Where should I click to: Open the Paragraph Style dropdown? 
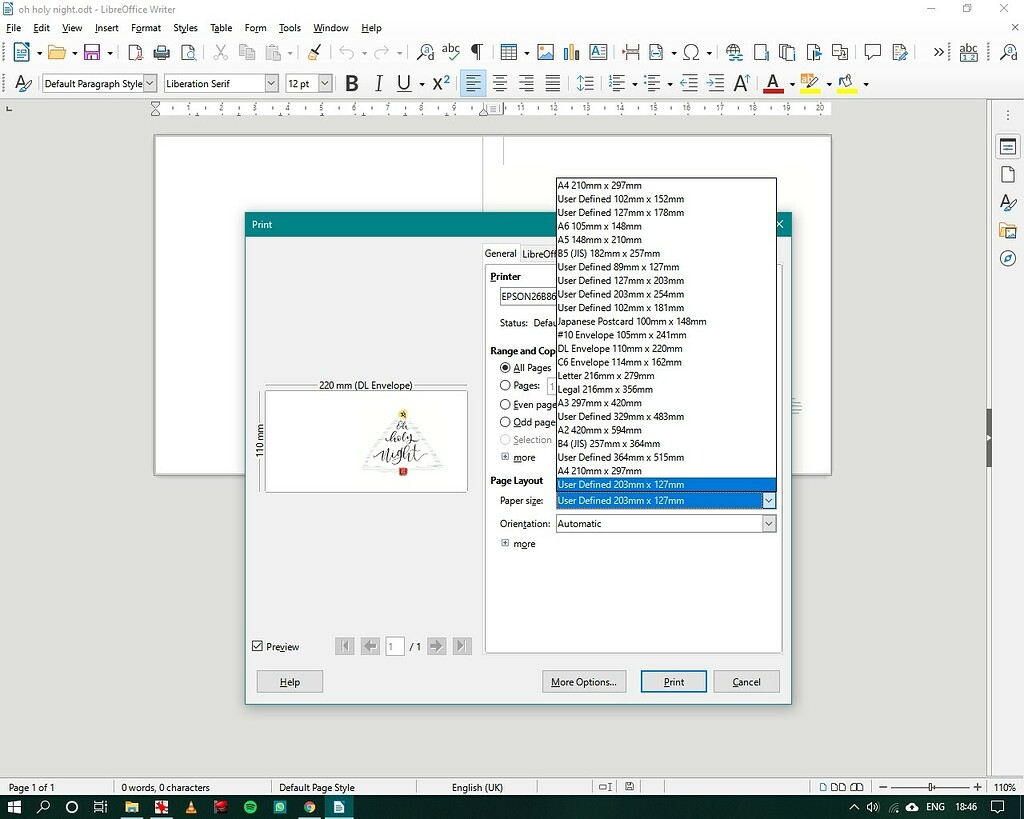(150, 84)
